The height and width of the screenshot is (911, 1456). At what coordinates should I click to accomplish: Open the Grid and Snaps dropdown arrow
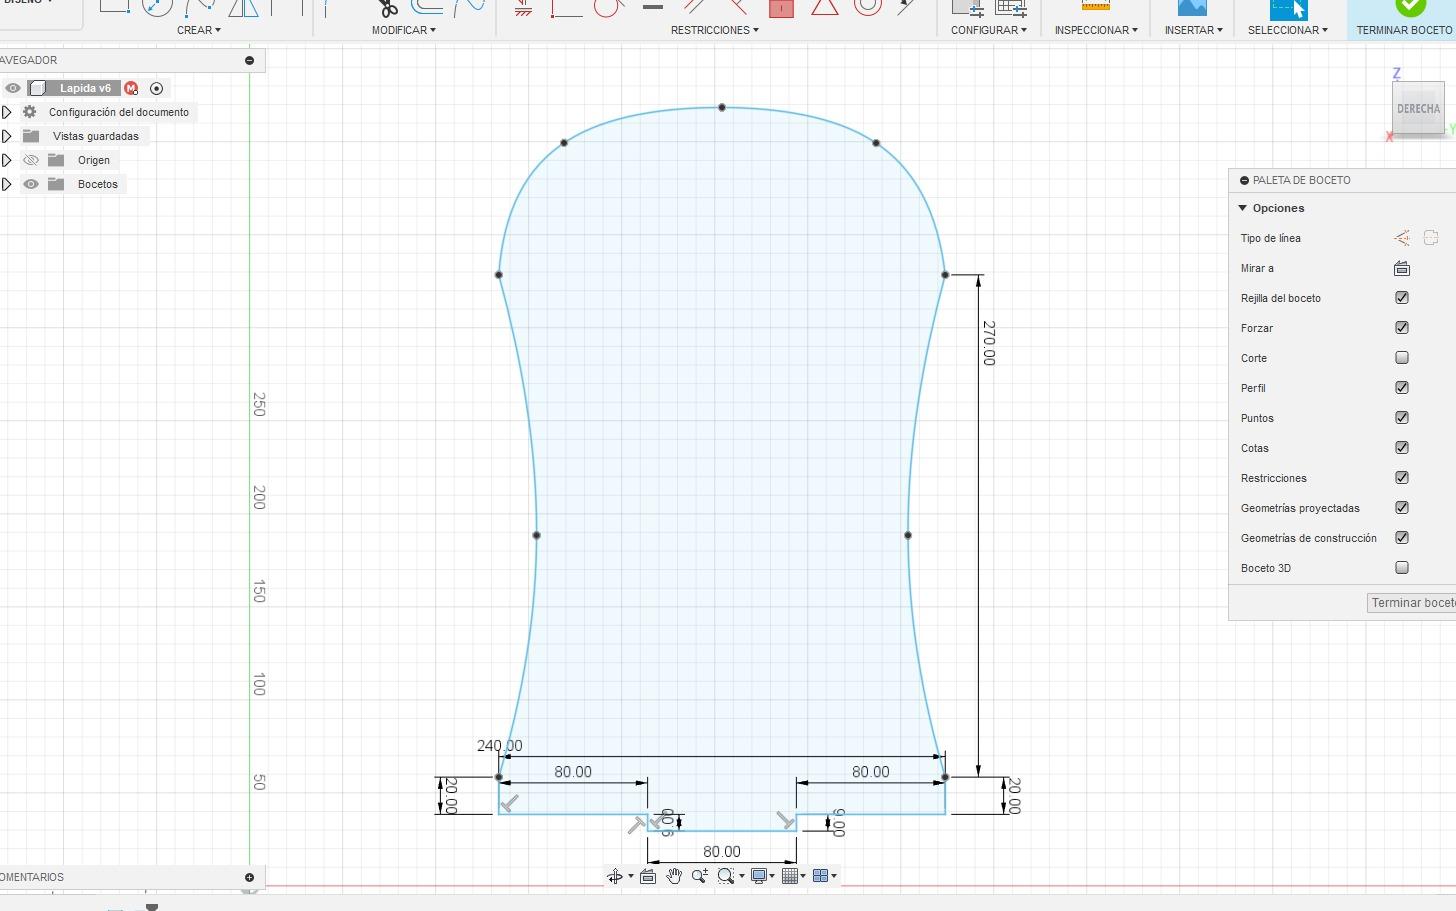tap(803, 877)
